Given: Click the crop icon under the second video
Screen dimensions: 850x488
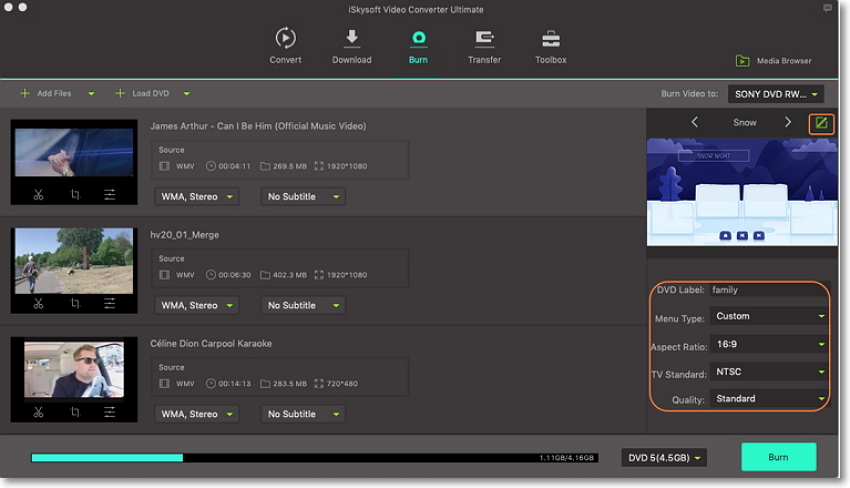Looking at the screenshot, I should coord(75,303).
